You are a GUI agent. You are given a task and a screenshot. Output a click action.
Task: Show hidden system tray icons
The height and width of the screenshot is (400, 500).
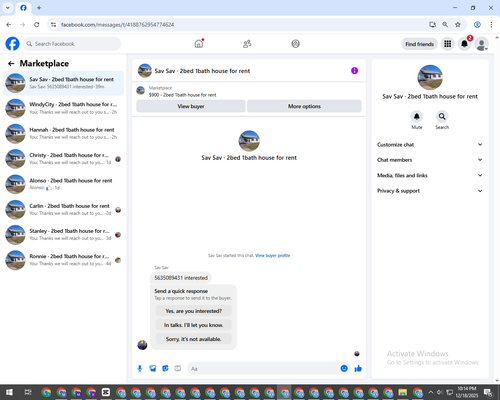tap(430, 392)
